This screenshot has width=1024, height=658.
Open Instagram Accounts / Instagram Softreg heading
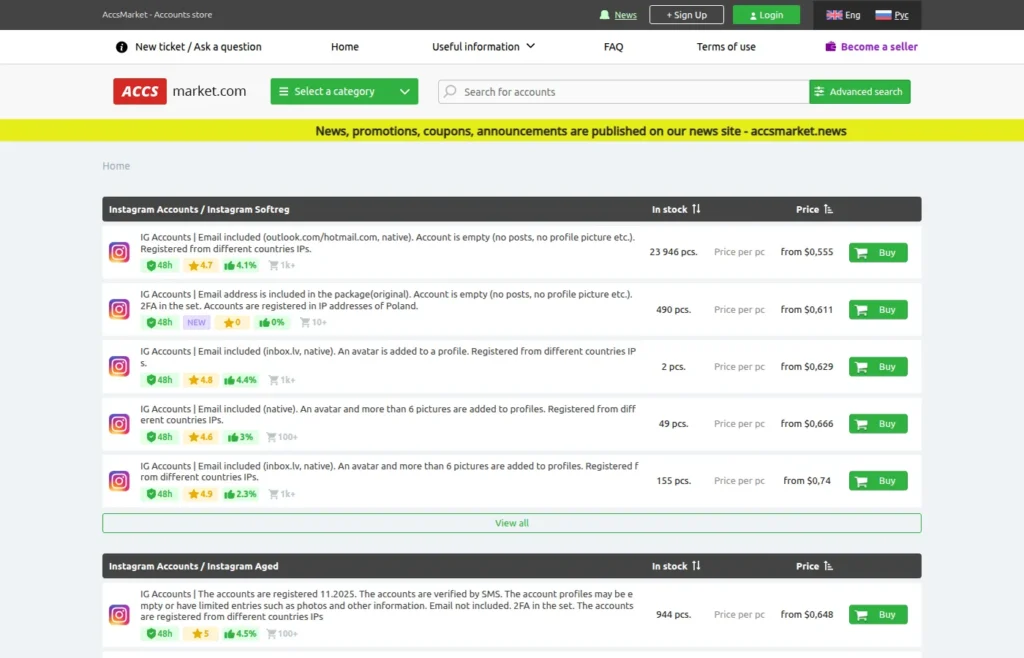pos(199,210)
